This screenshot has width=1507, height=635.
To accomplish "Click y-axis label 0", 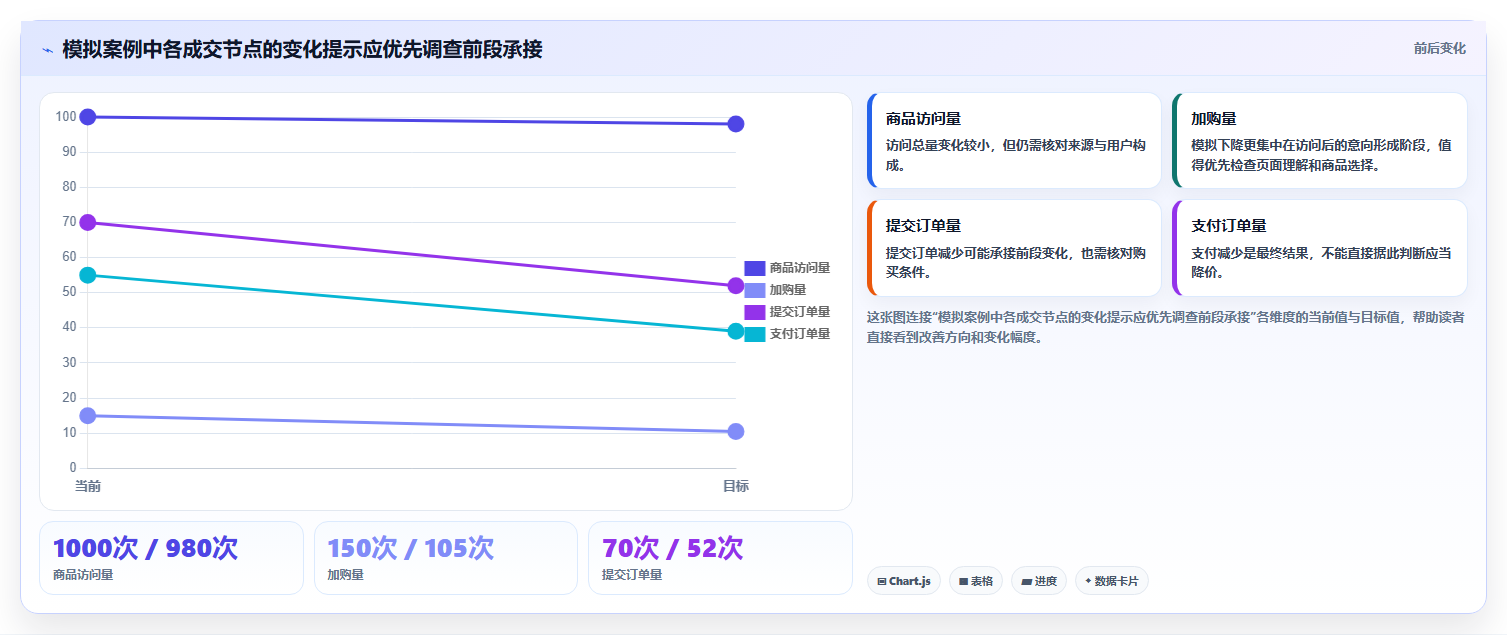I will point(73,468).
